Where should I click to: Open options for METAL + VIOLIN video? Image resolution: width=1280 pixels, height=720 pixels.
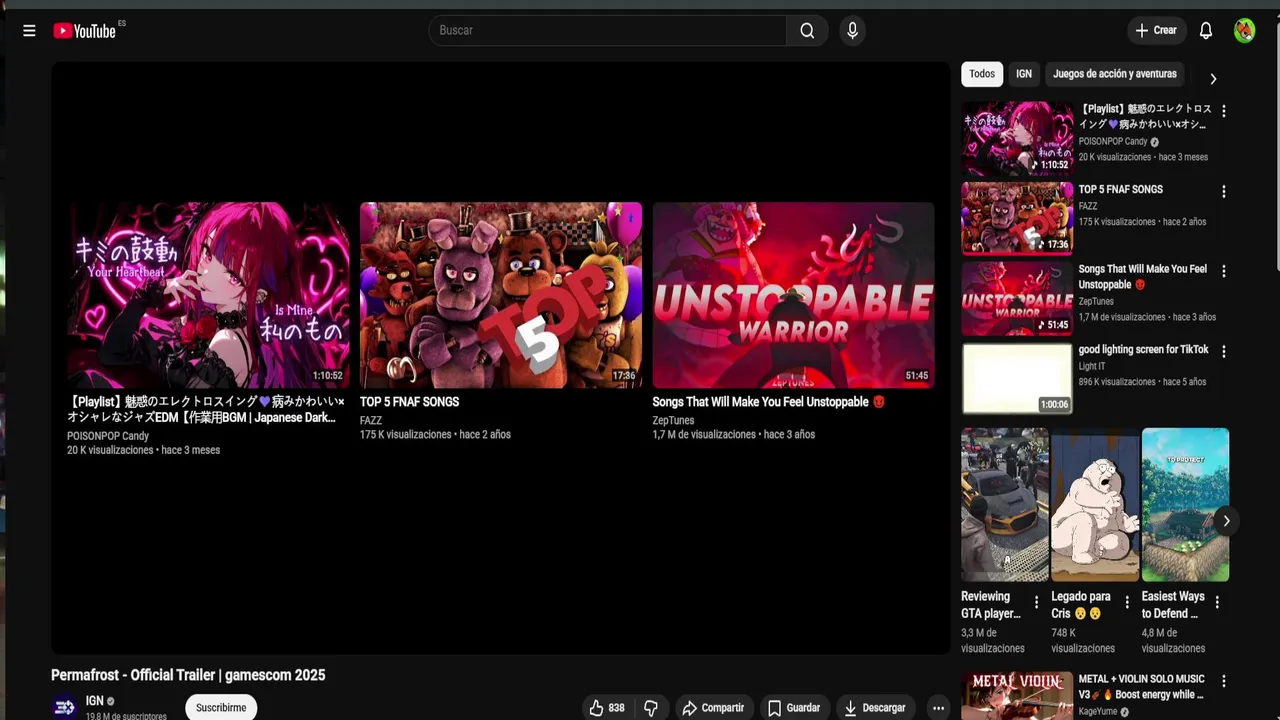point(1223,681)
